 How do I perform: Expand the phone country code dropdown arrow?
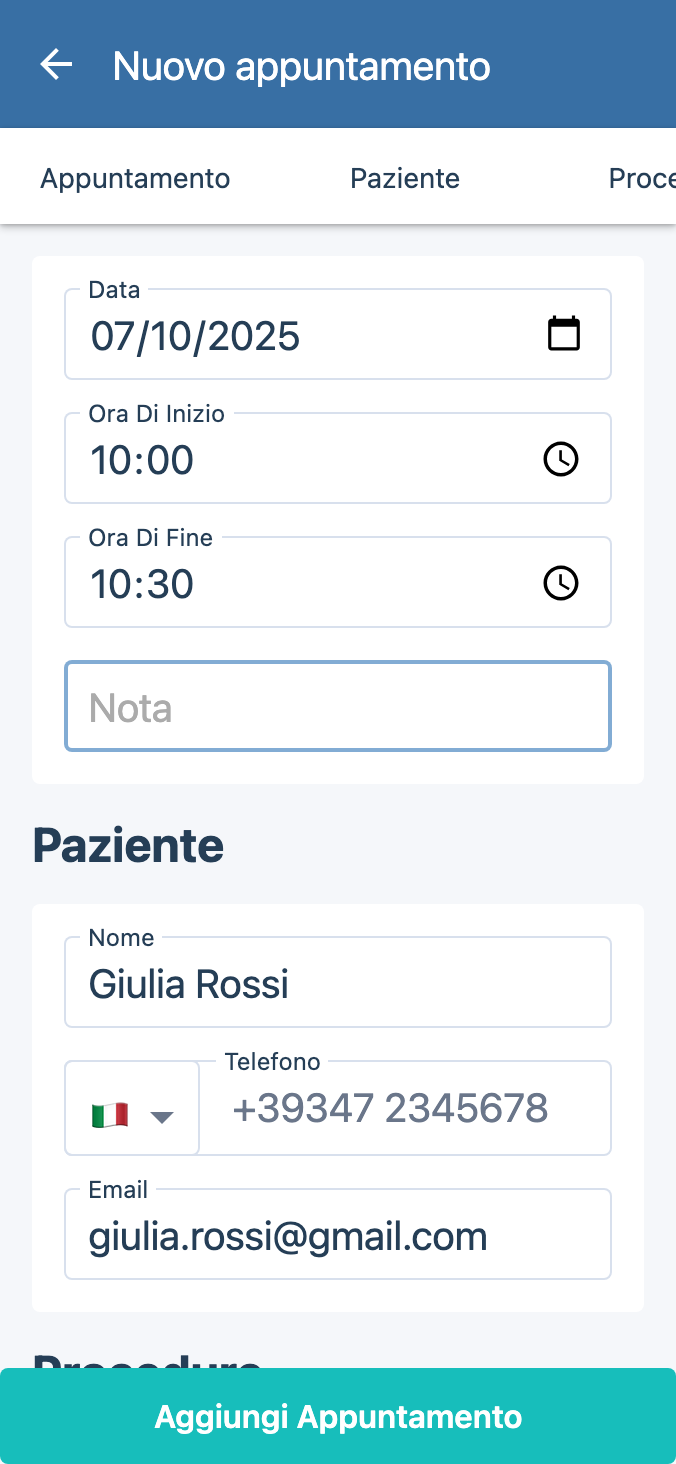coord(162,1116)
